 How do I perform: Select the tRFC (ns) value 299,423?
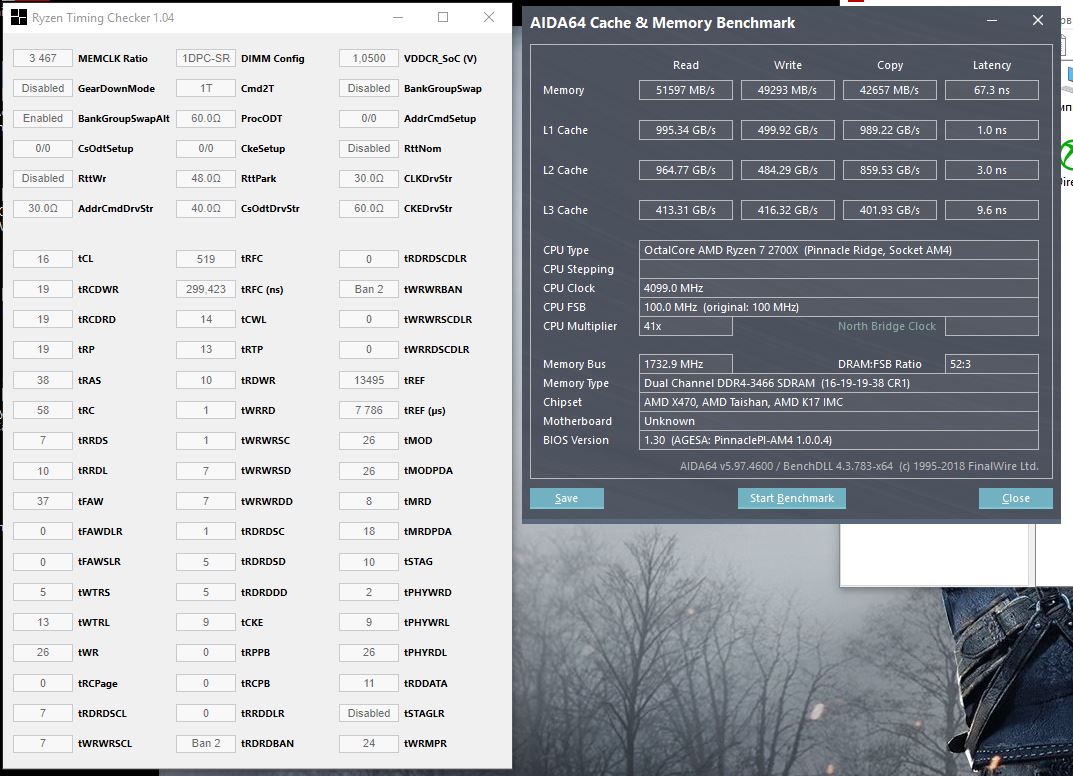click(x=206, y=289)
